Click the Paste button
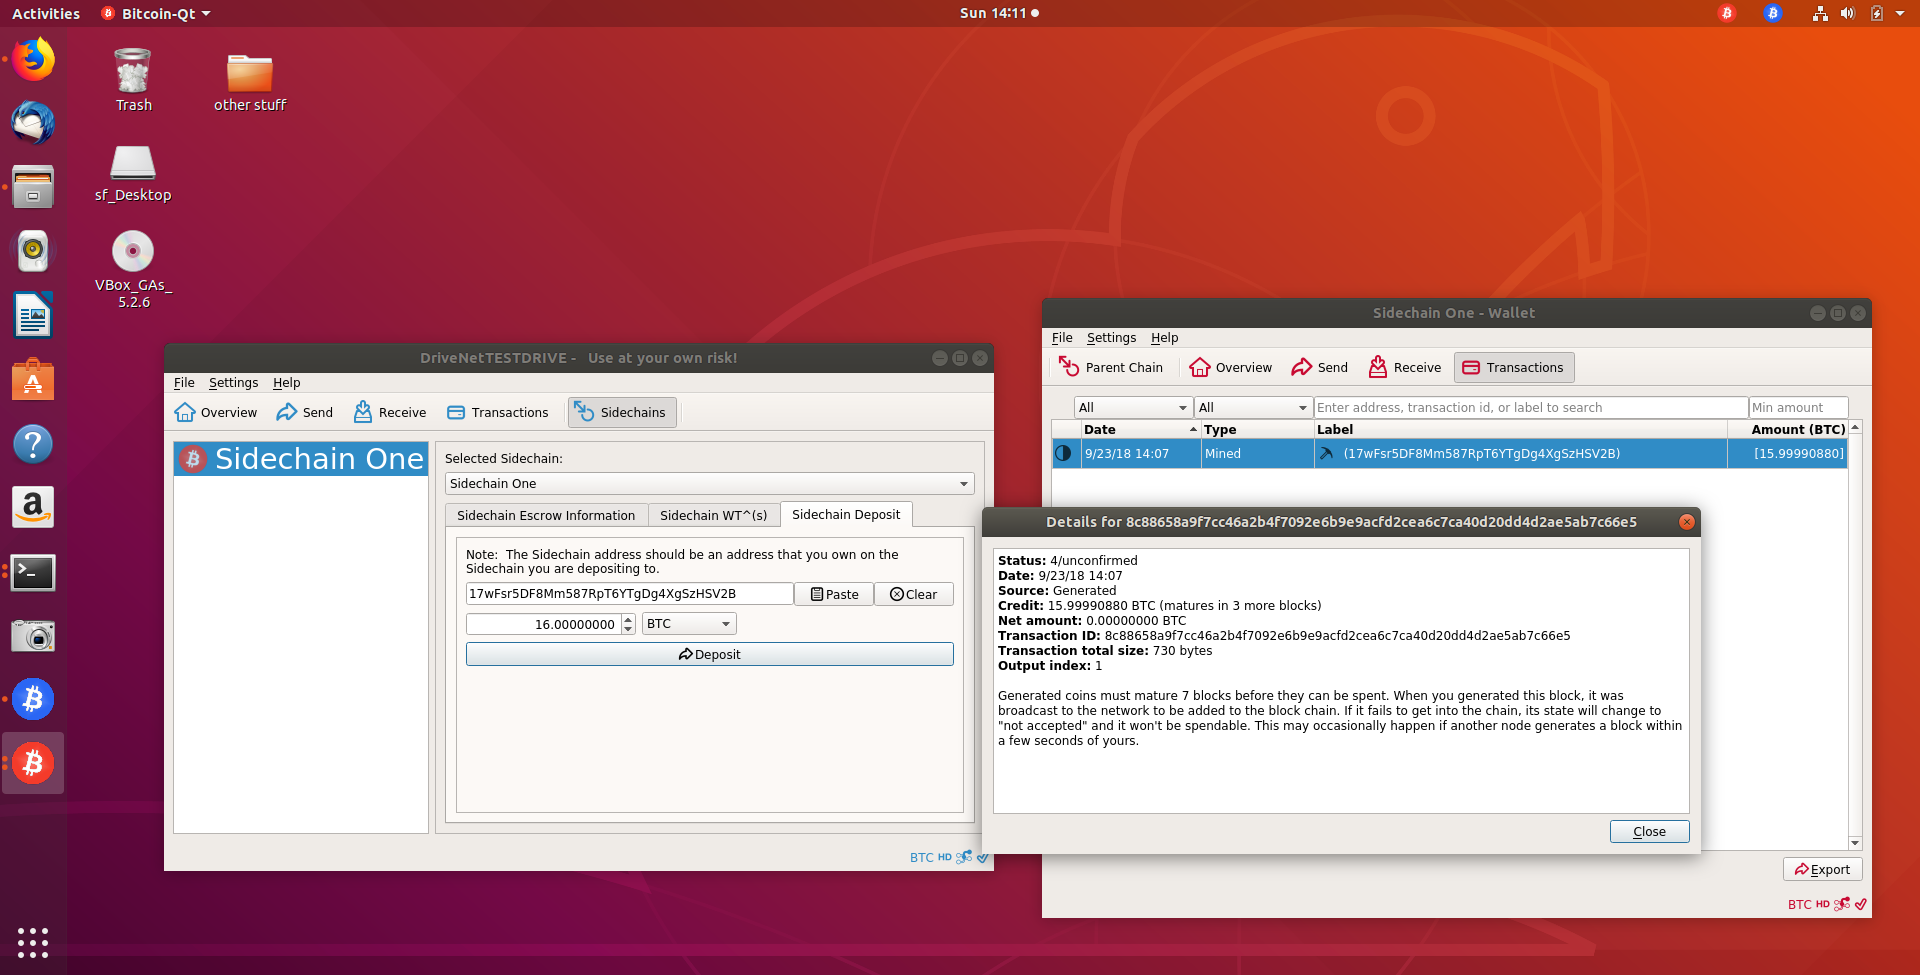Screen dimensions: 1920x975 834,594
